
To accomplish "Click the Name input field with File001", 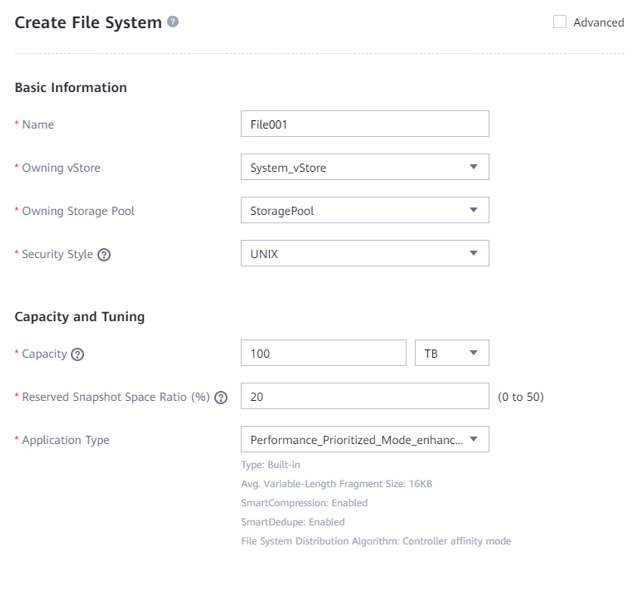I will (x=364, y=124).
